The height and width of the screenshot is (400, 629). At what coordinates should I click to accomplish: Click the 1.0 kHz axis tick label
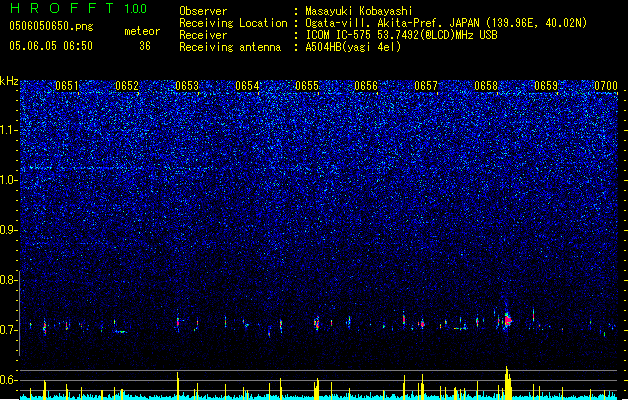(9, 180)
